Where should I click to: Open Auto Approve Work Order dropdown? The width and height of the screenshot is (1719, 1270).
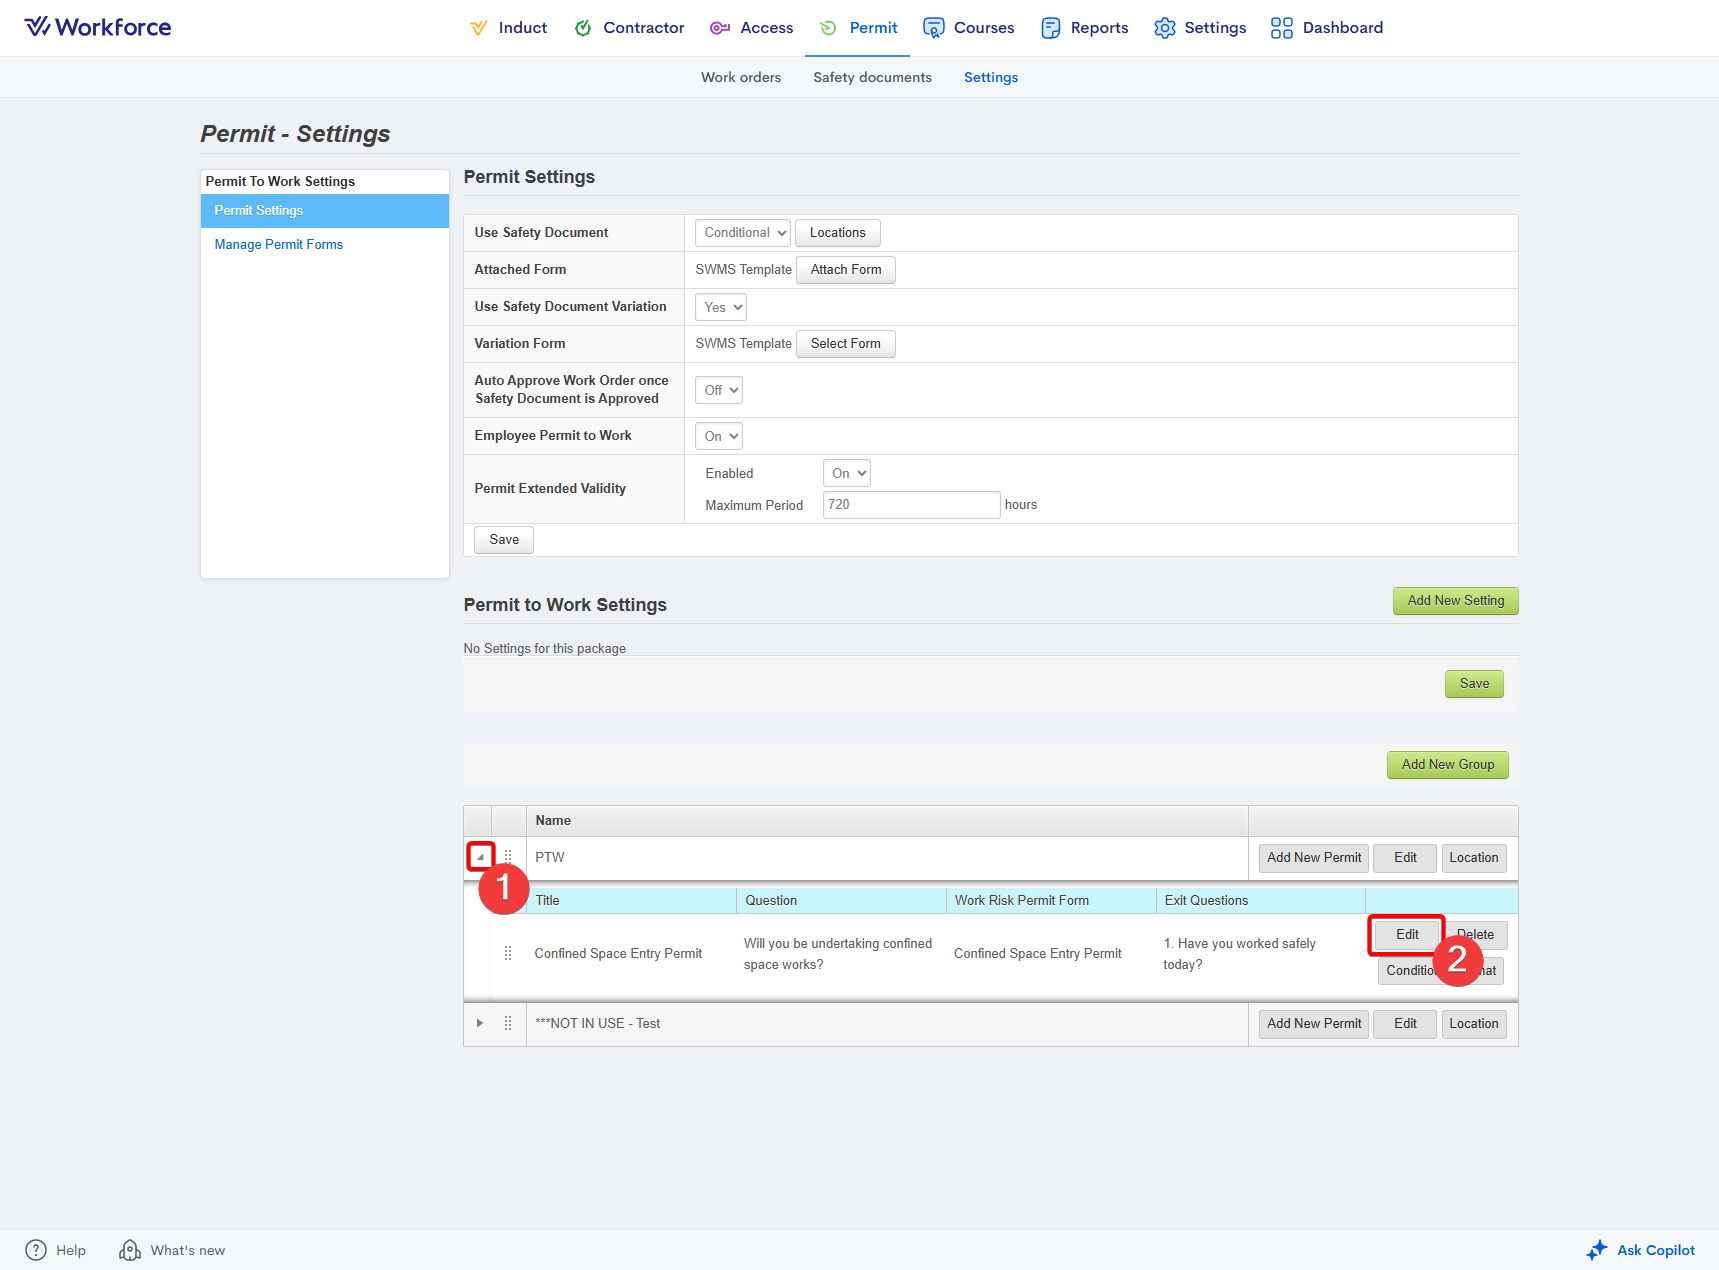tap(719, 390)
